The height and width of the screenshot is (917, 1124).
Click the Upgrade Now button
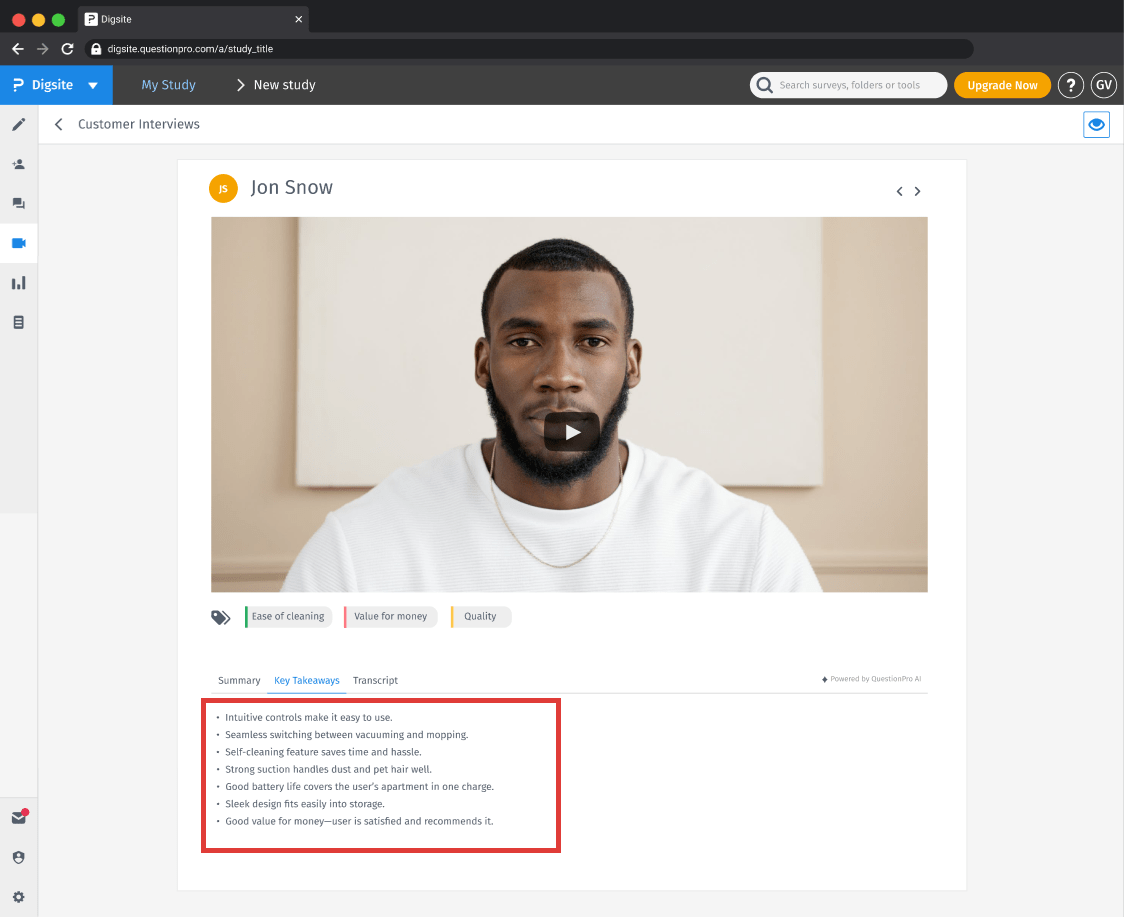coord(1002,85)
